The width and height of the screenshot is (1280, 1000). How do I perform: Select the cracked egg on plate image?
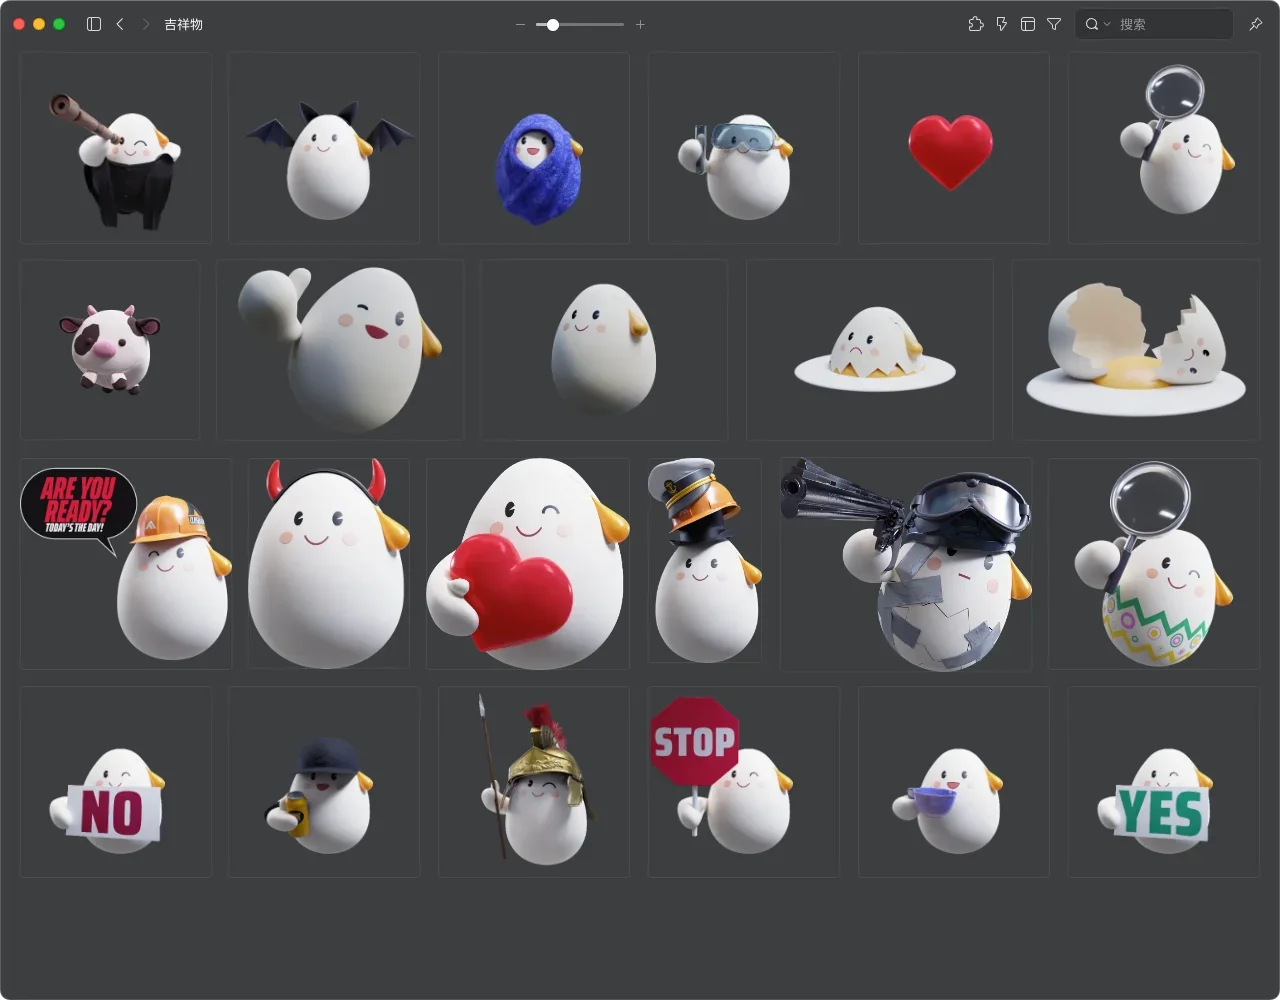[x=1135, y=350]
